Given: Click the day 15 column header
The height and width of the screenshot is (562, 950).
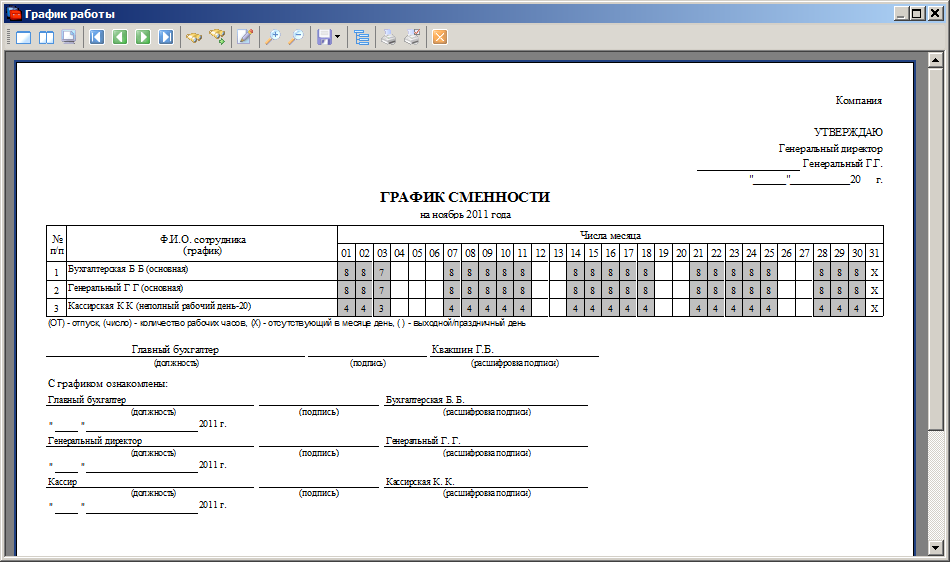Looking at the screenshot, I should click(x=593, y=253).
